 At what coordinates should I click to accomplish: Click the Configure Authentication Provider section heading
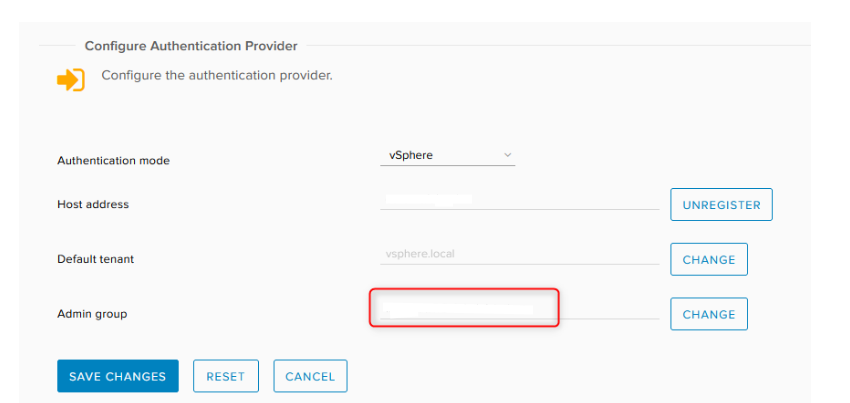pyautogui.click(x=191, y=46)
